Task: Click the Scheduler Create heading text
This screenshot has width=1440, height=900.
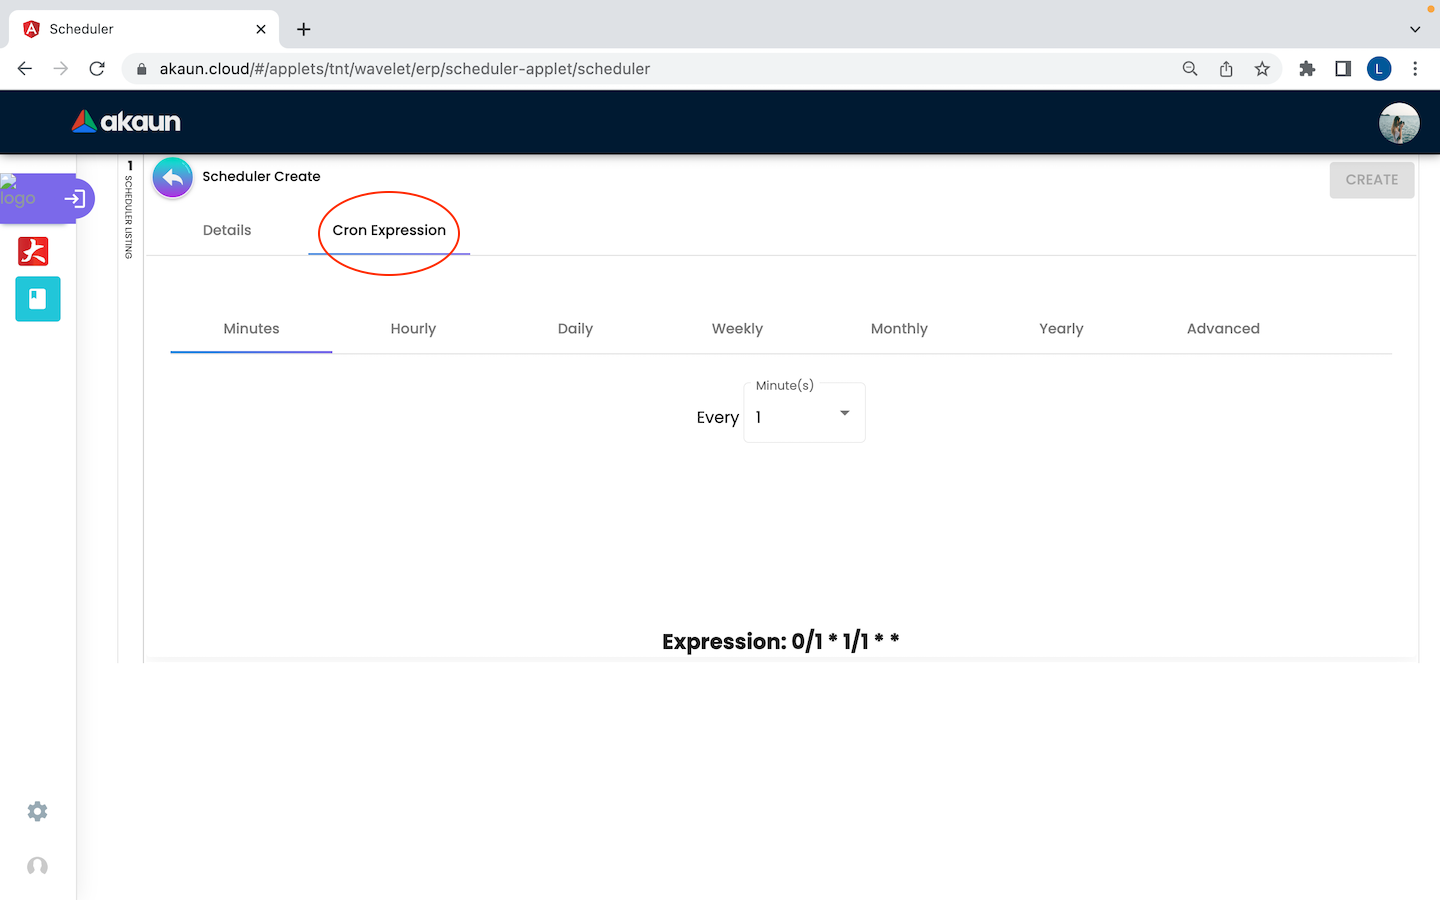Action: pyautogui.click(x=261, y=176)
